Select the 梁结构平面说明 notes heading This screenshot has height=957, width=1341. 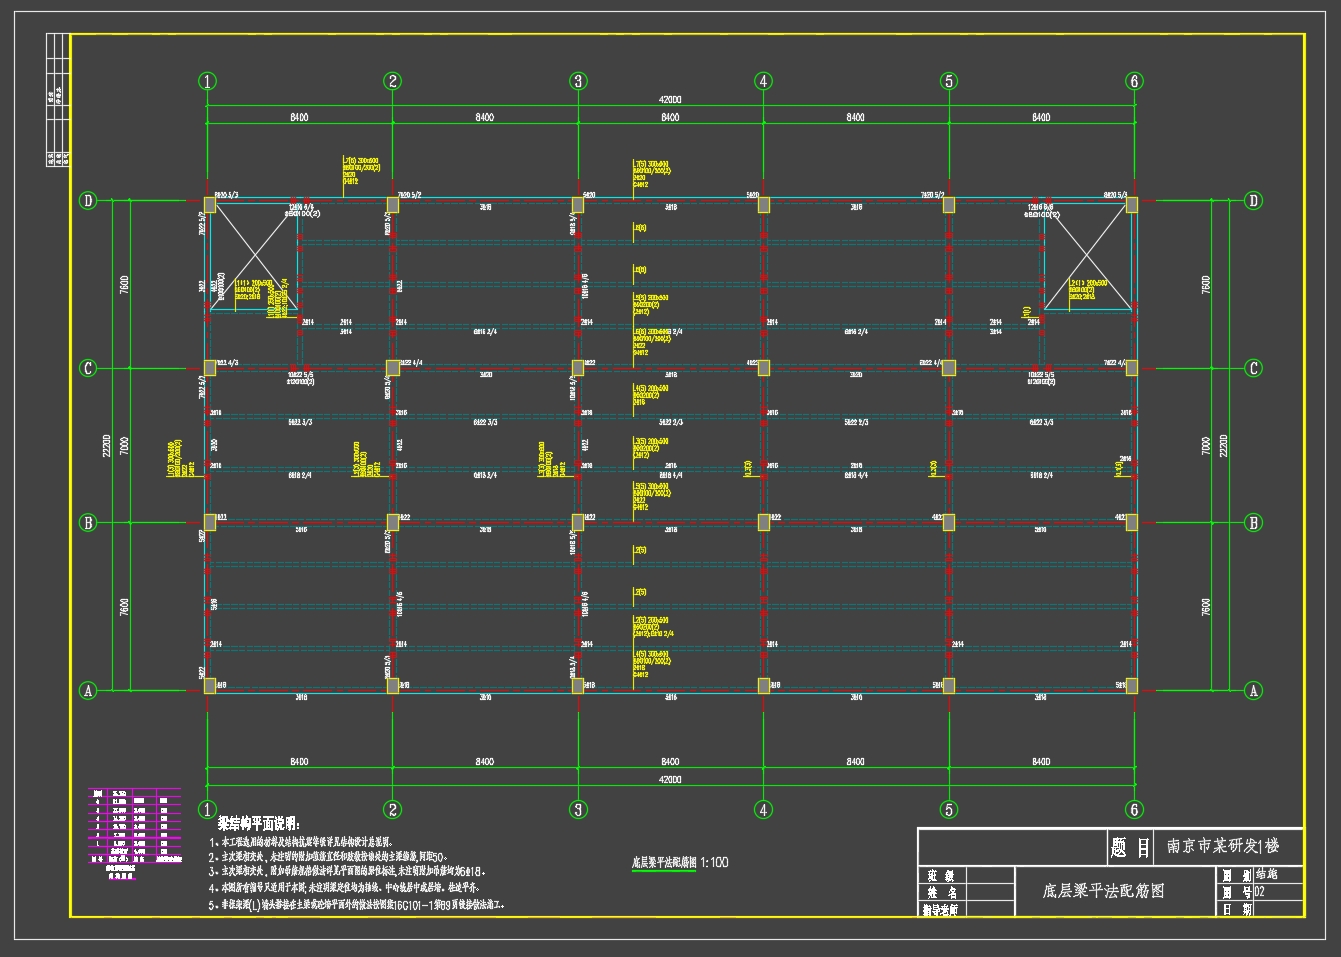point(258,823)
